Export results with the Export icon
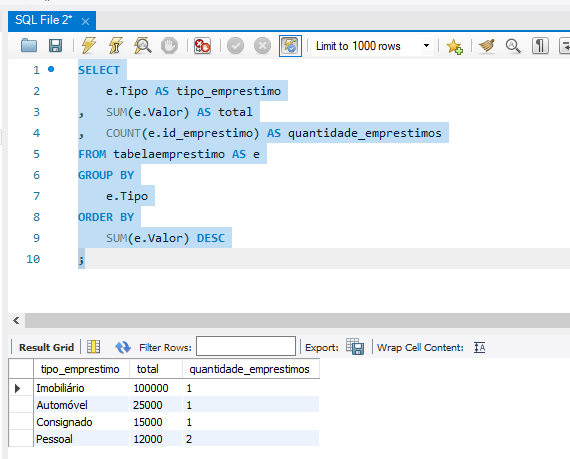 point(355,346)
